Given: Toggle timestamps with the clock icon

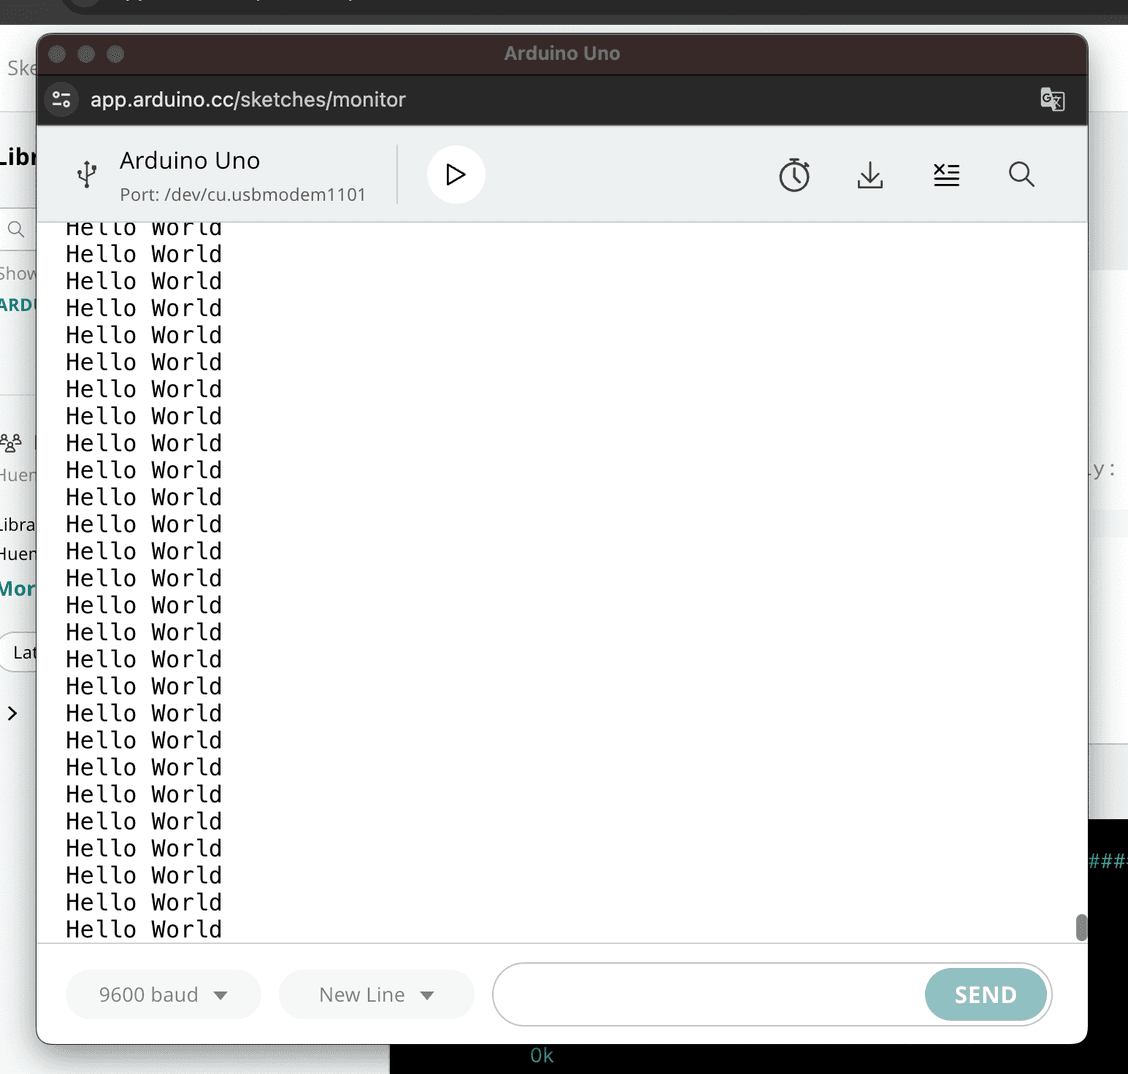Looking at the screenshot, I should coord(794,175).
